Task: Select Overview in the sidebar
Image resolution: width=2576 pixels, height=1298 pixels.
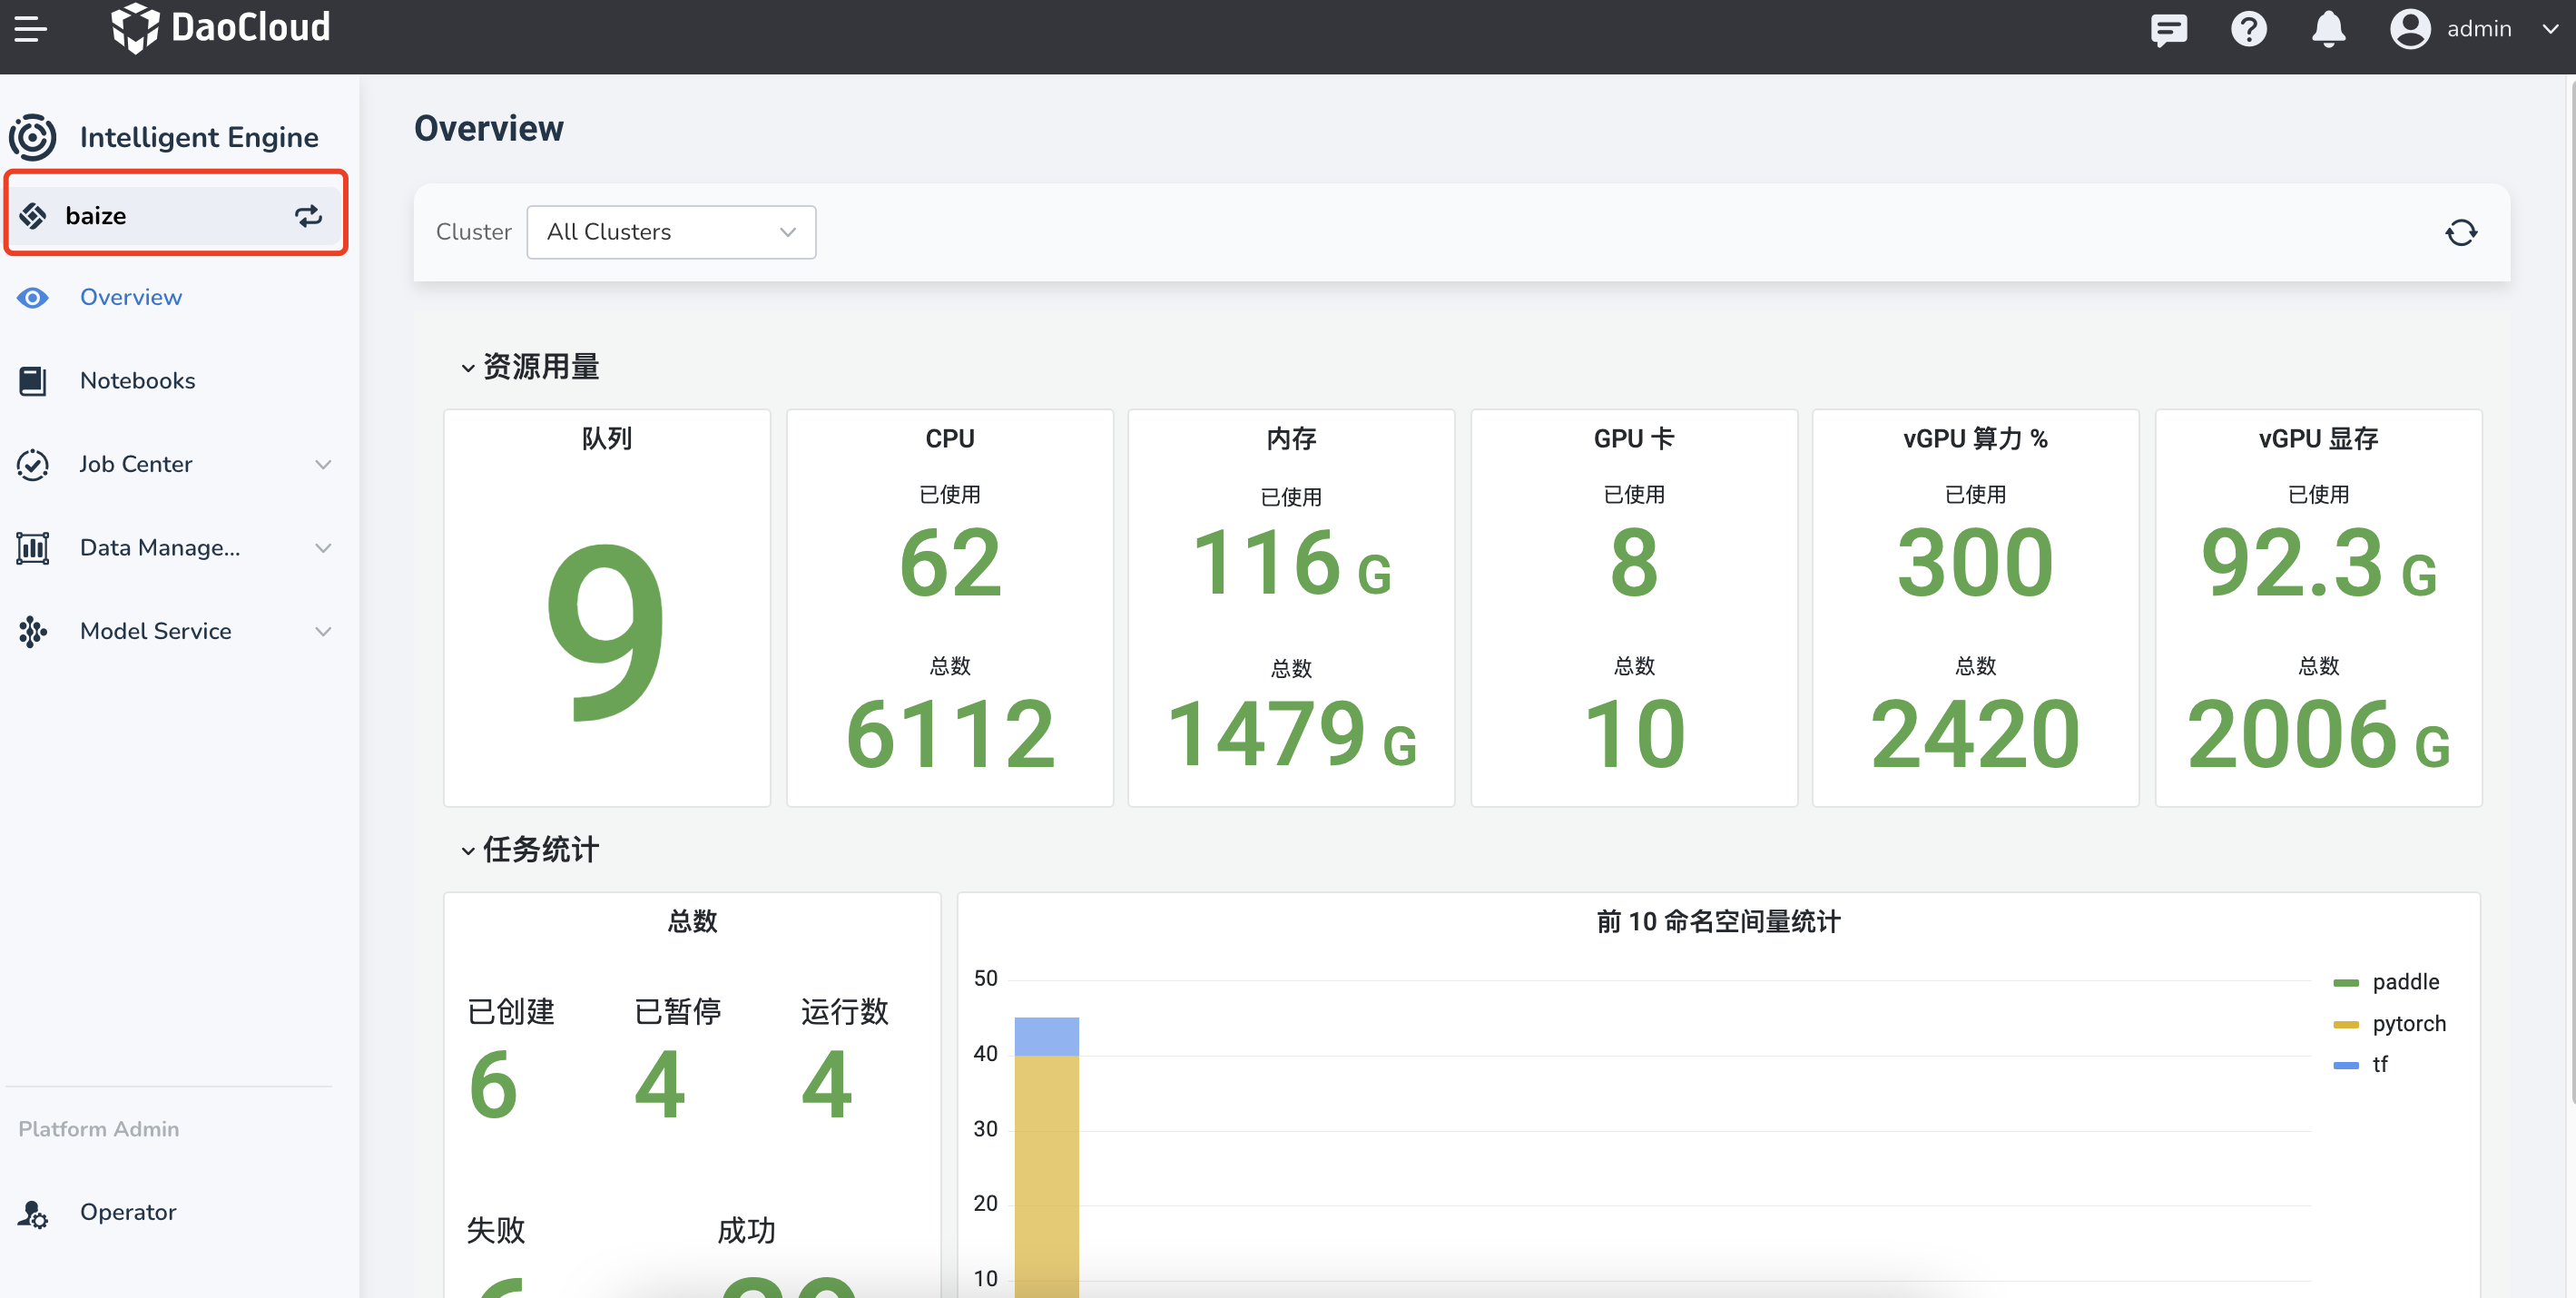Action: [x=130, y=297]
